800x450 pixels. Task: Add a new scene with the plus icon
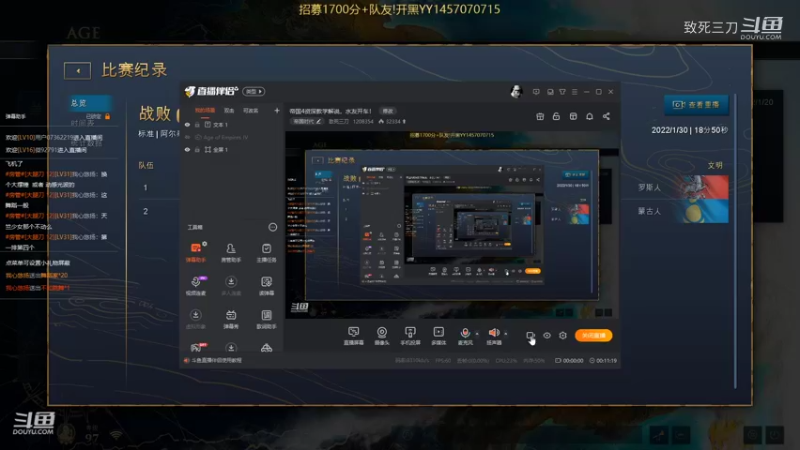(277, 110)
